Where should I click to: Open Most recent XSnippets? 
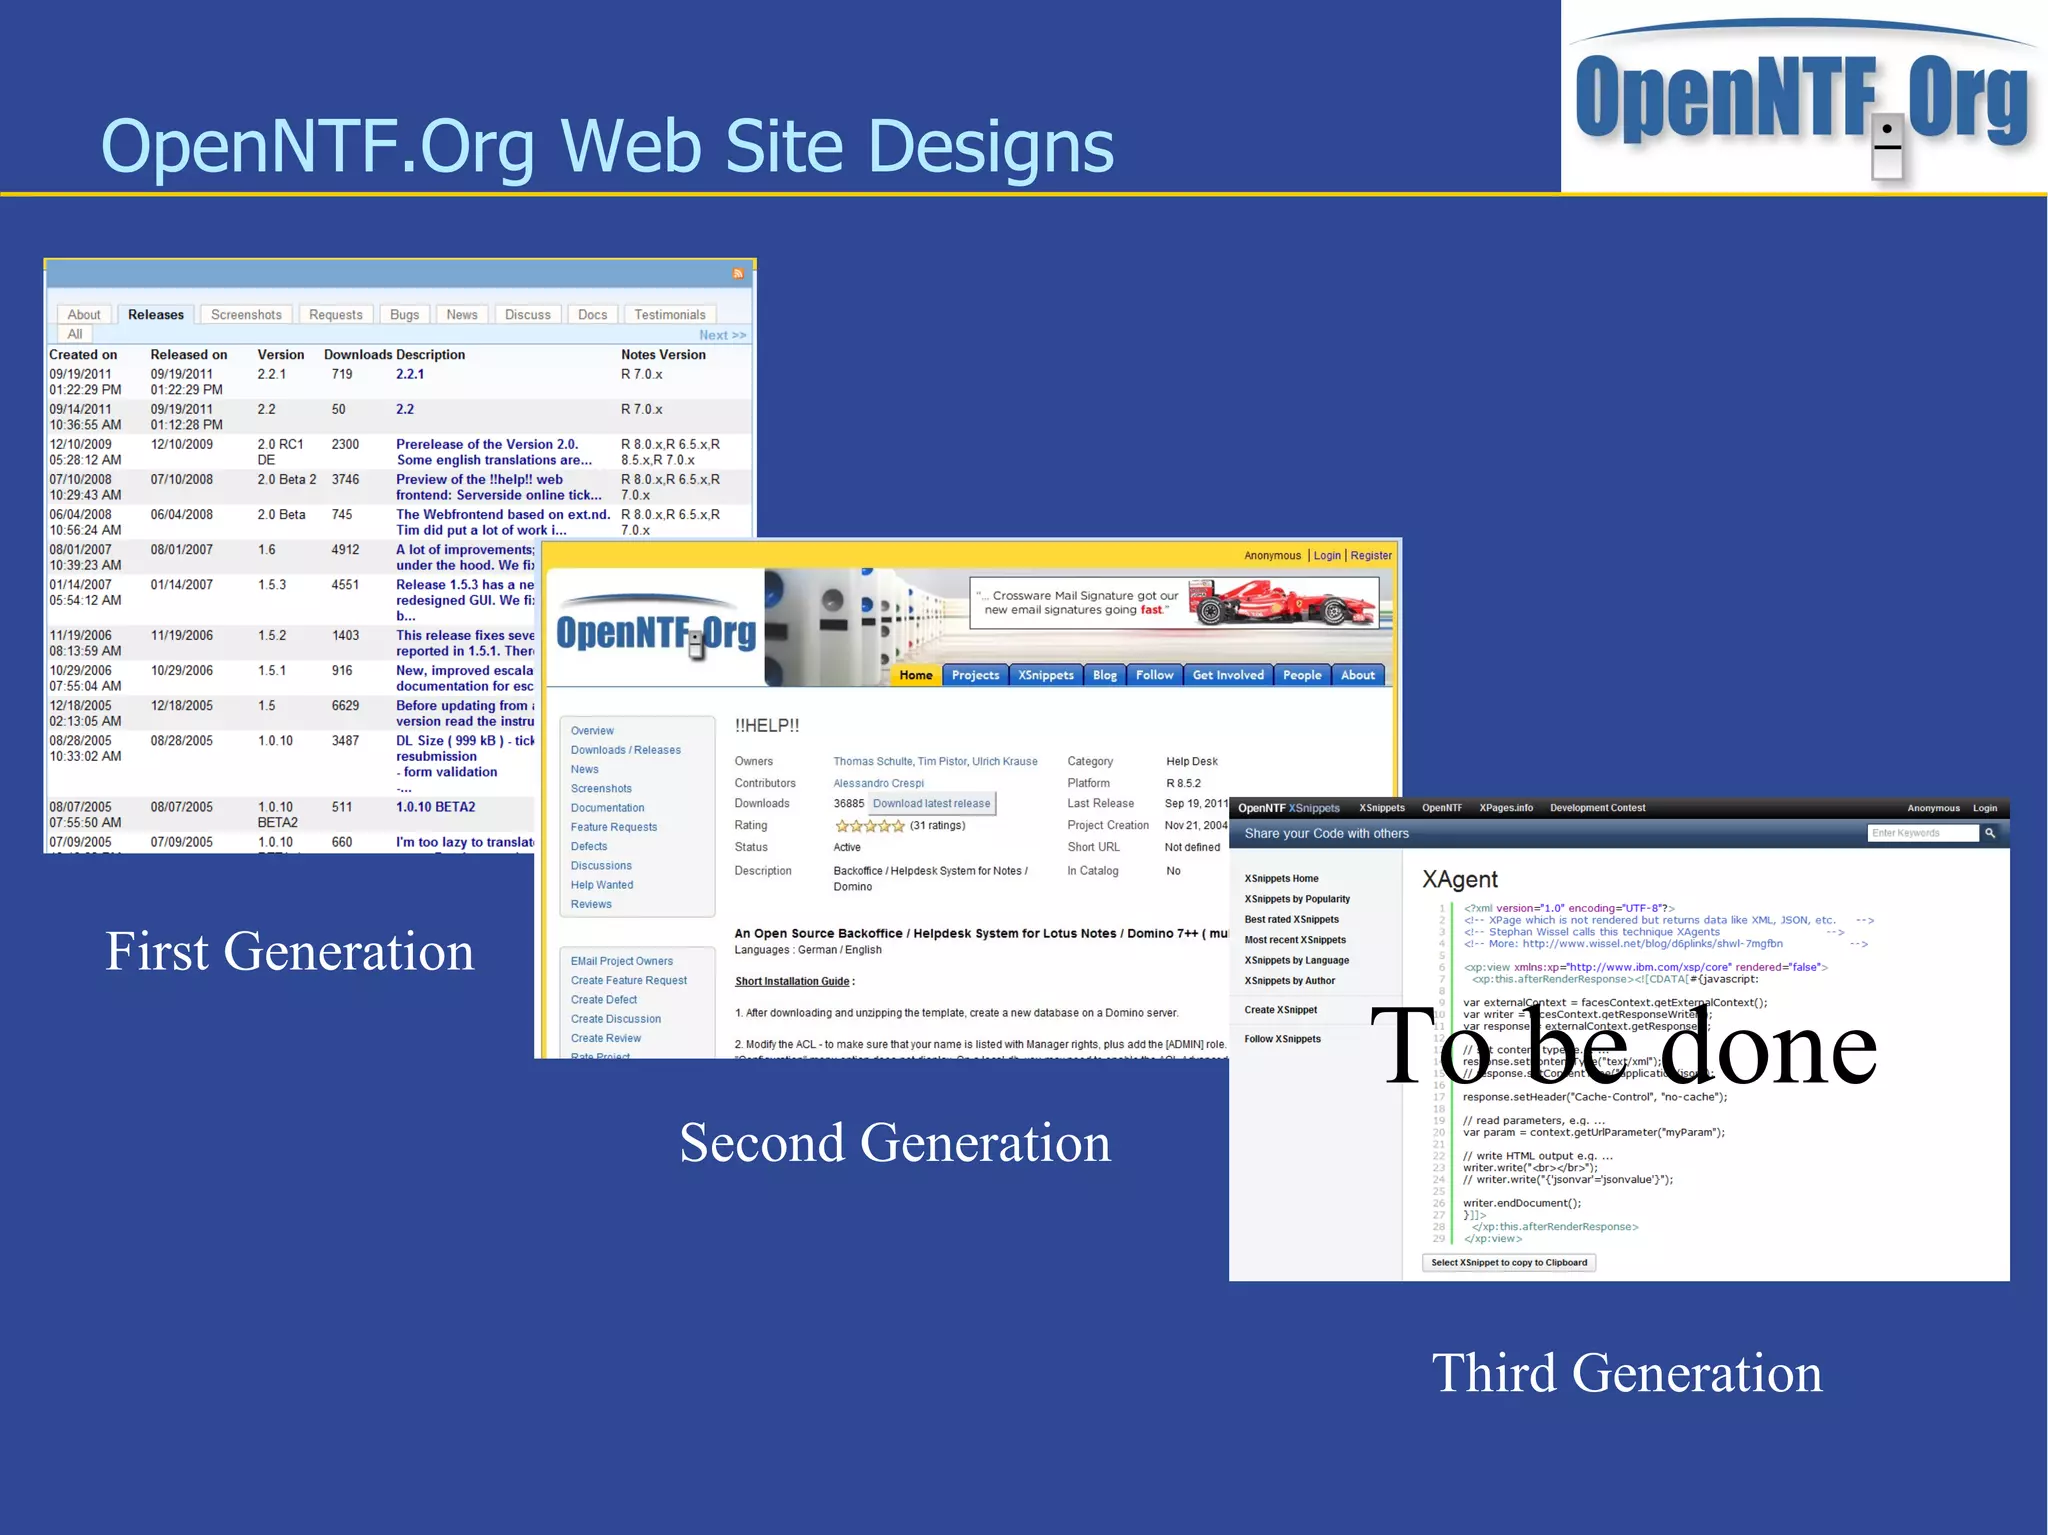click(1295, 940)
